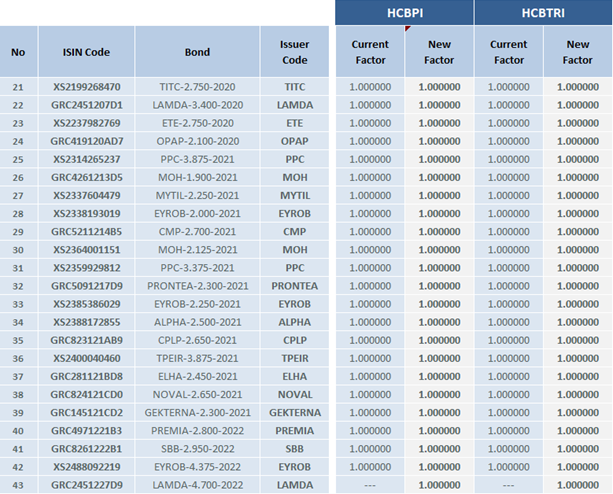Select ISIN cell GRC8261222B1
613x494 pixels.
click(86, 449)
